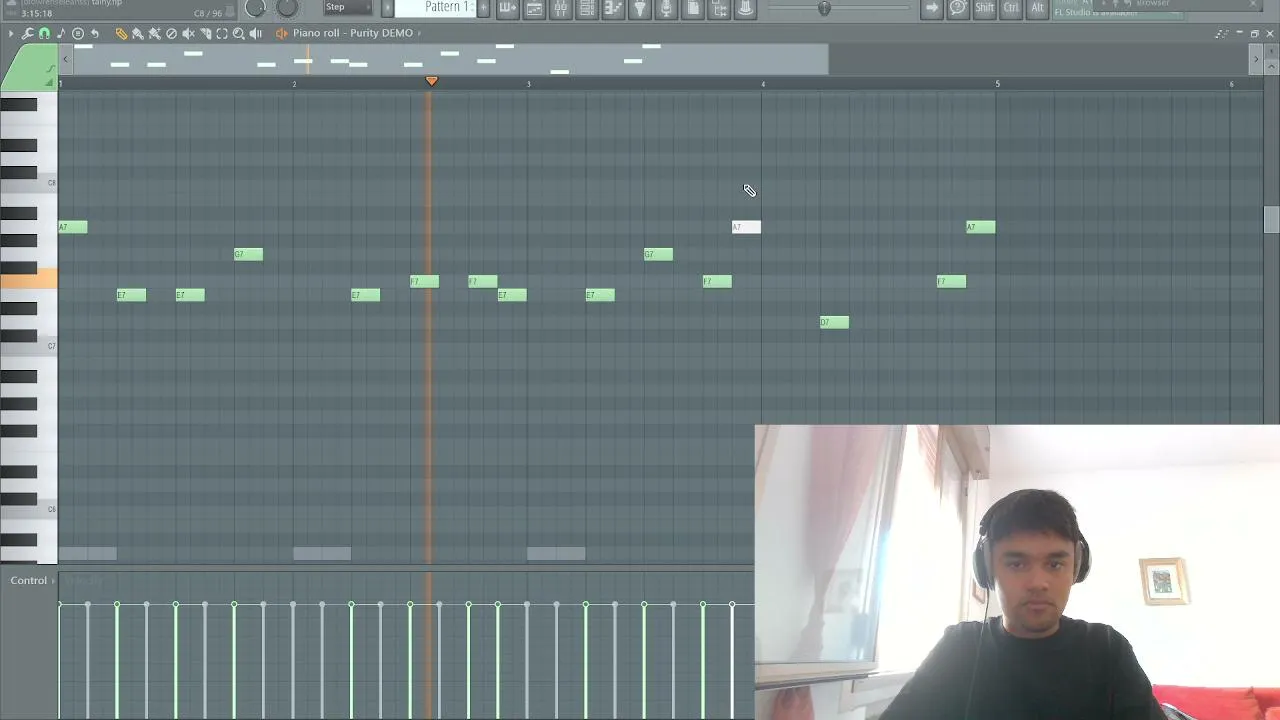Click the highlighted orange piano key
Screen dimensions: 1280x720
(28, 279)
